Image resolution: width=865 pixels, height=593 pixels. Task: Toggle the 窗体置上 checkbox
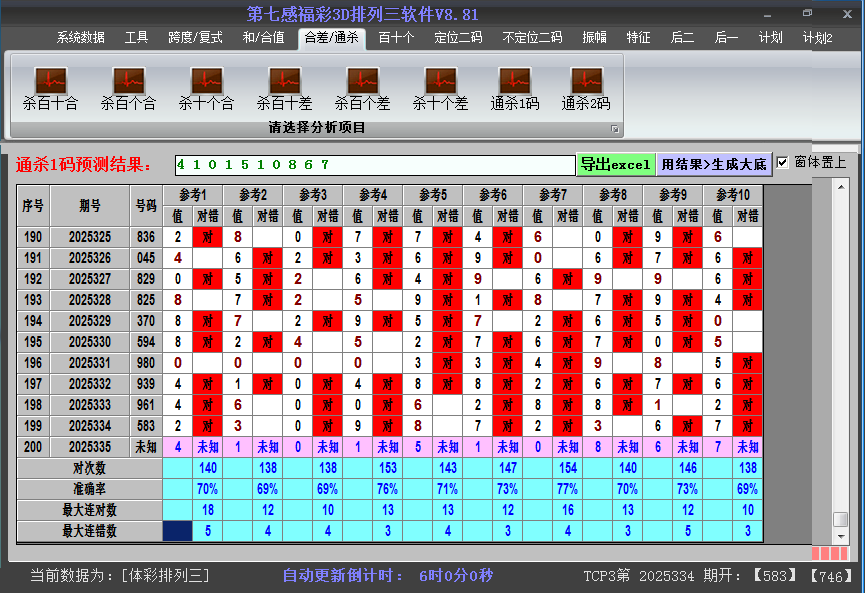(783, 162)
